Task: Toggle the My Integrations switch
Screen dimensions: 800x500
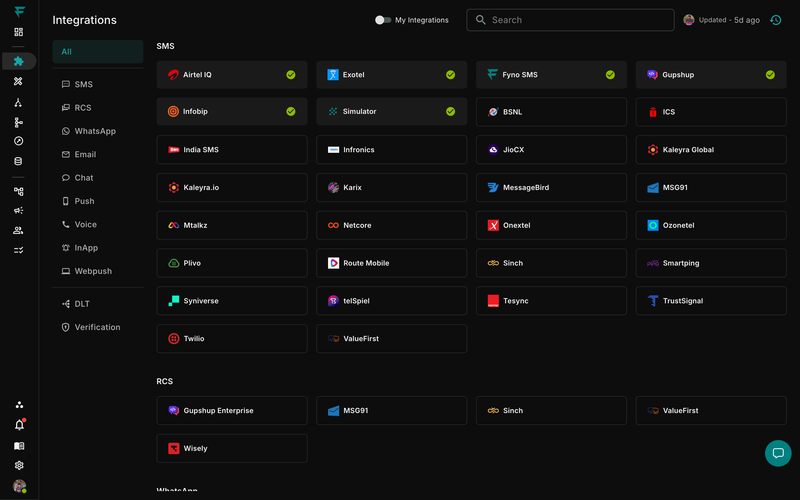Action: [x=382, y=20]
